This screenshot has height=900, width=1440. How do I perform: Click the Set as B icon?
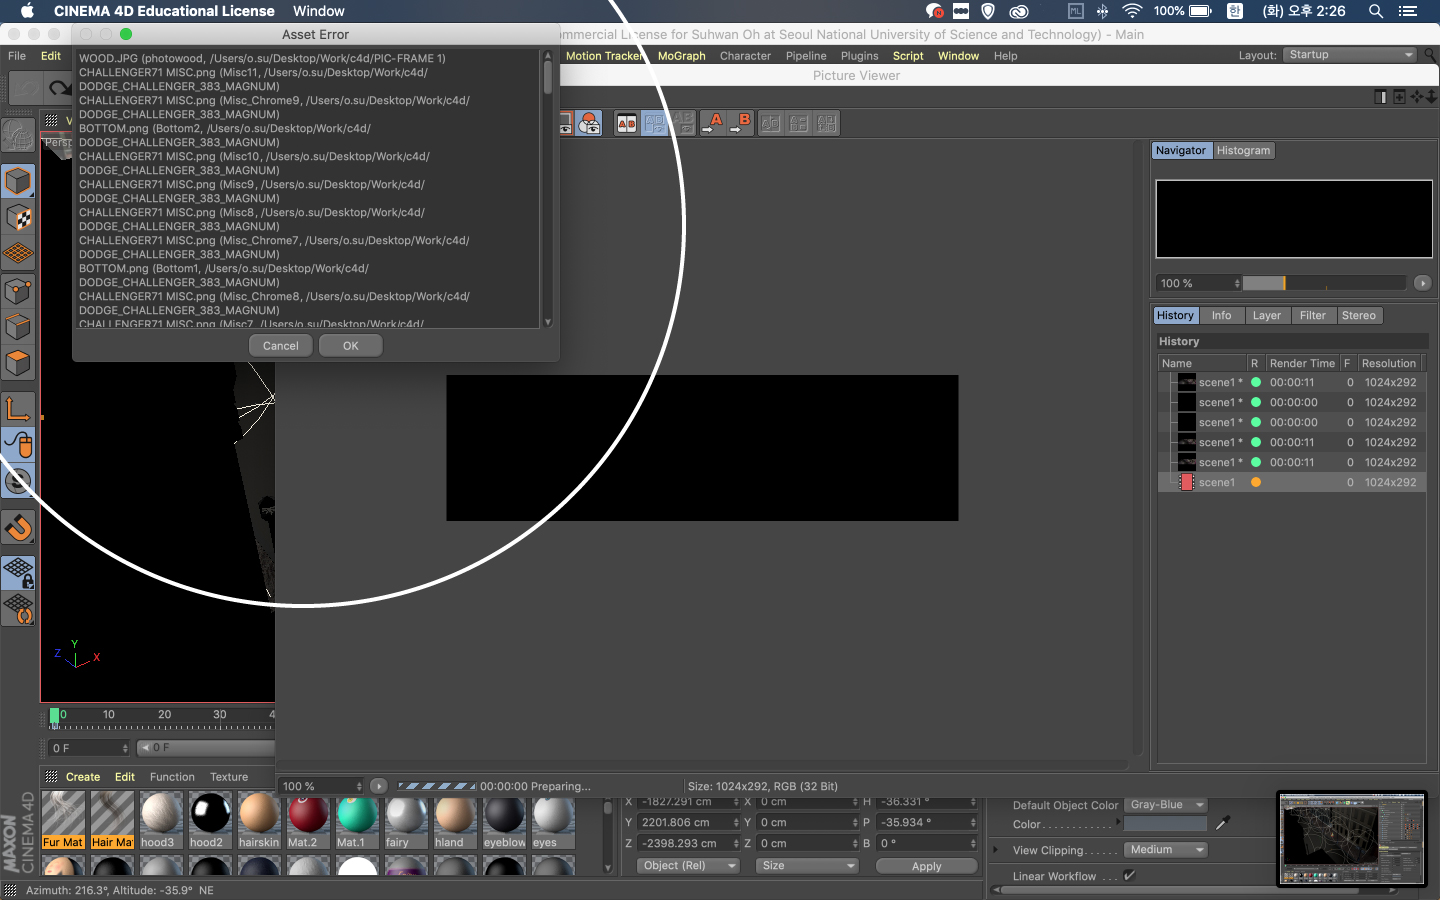pos(741,123)
